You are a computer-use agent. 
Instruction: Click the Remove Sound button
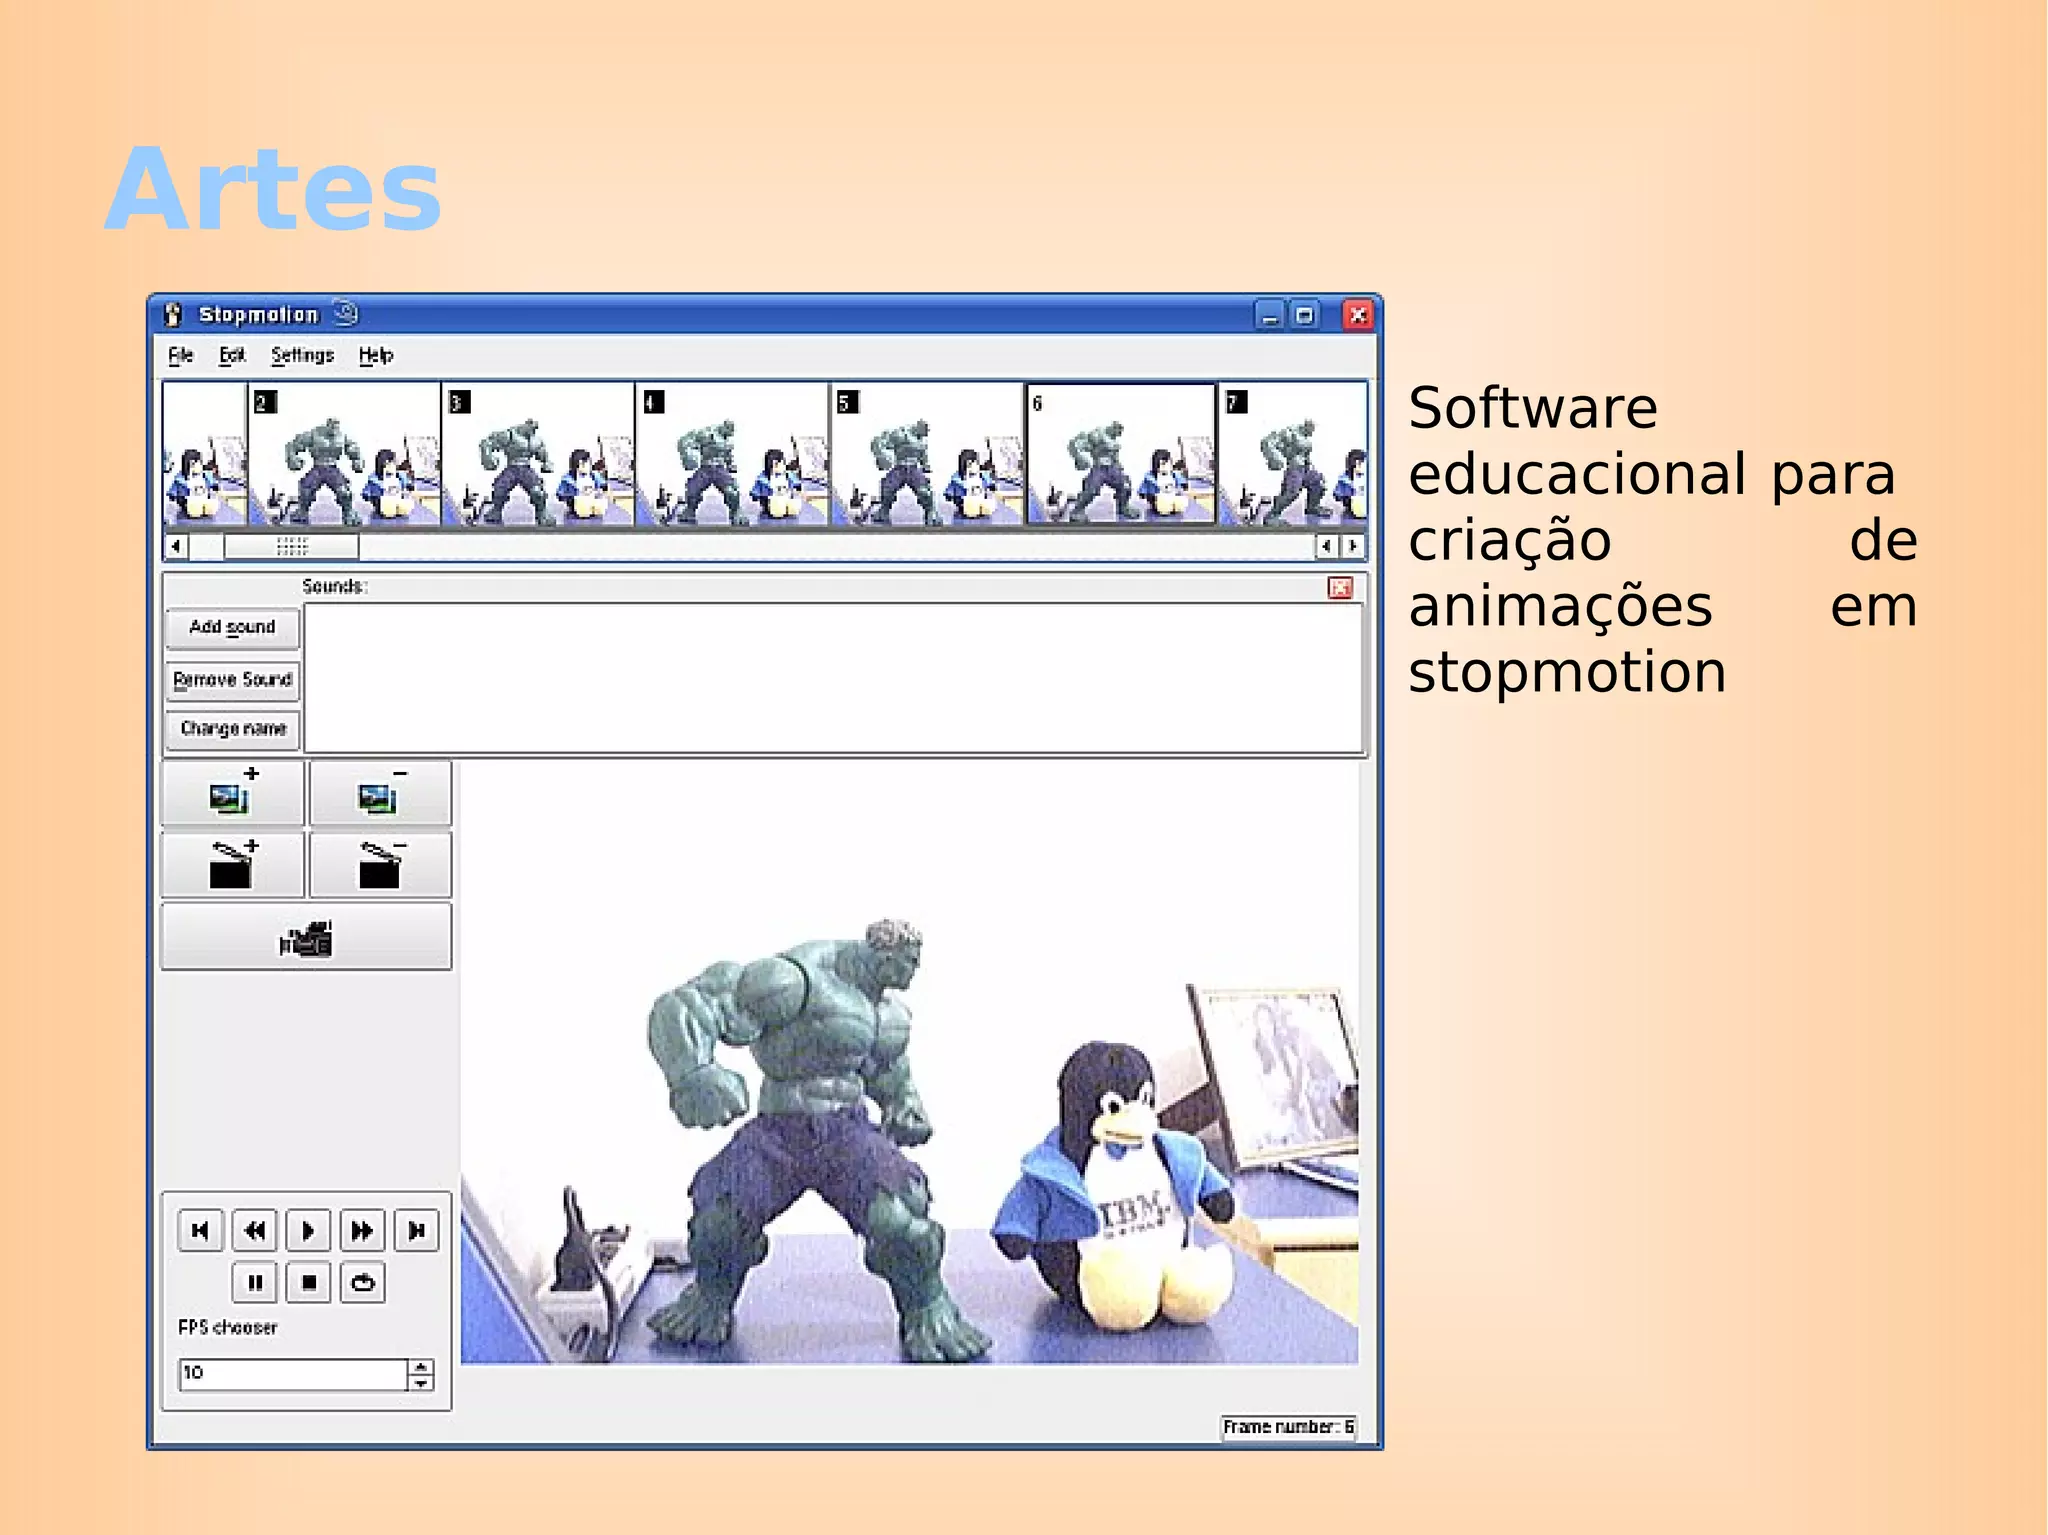click(x=232, y=680)
